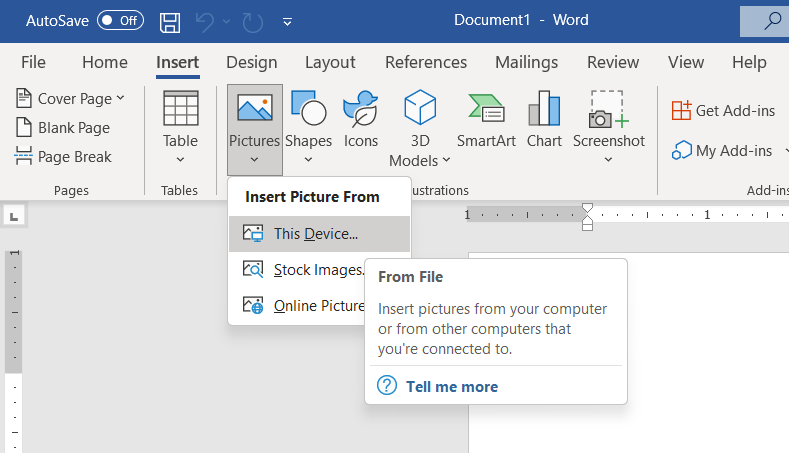789x453 pixels.
Task: Click the Icons duck button
Action: [x=361, y=119]
